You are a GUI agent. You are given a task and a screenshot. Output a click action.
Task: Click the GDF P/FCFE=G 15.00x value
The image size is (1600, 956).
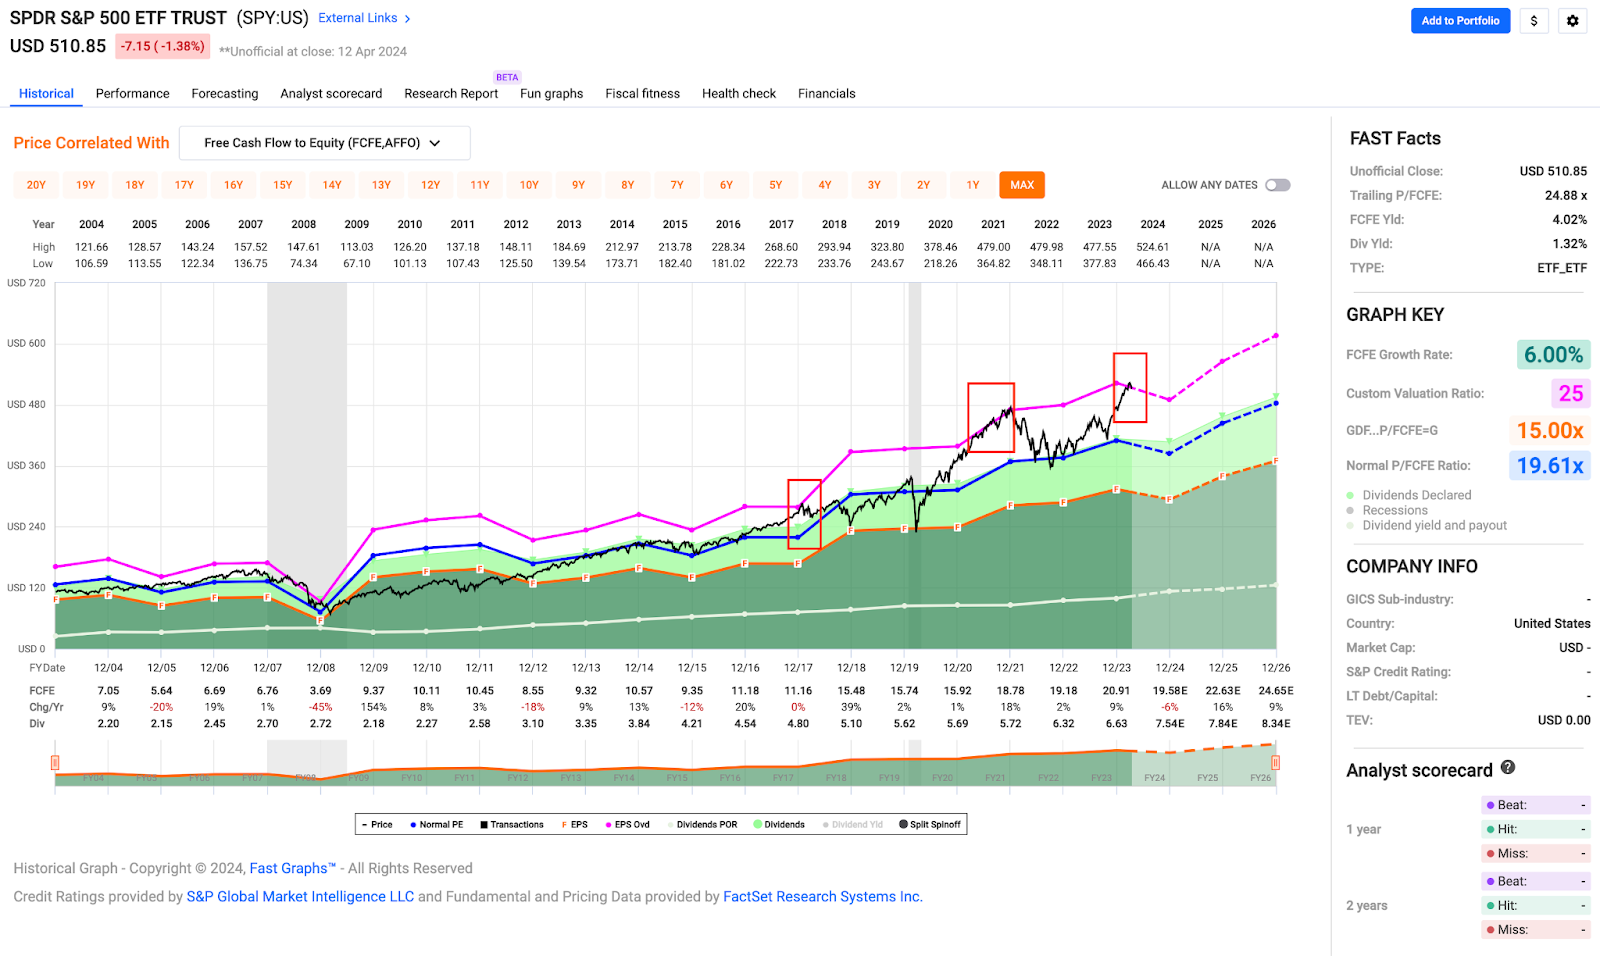pos(1550,431)
